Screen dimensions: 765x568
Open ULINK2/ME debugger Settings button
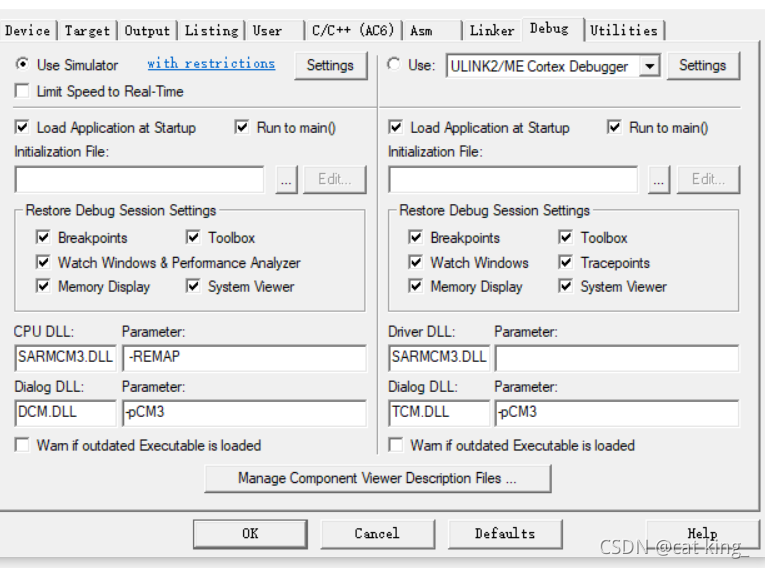pyautogui.click(x=703, y=65)
